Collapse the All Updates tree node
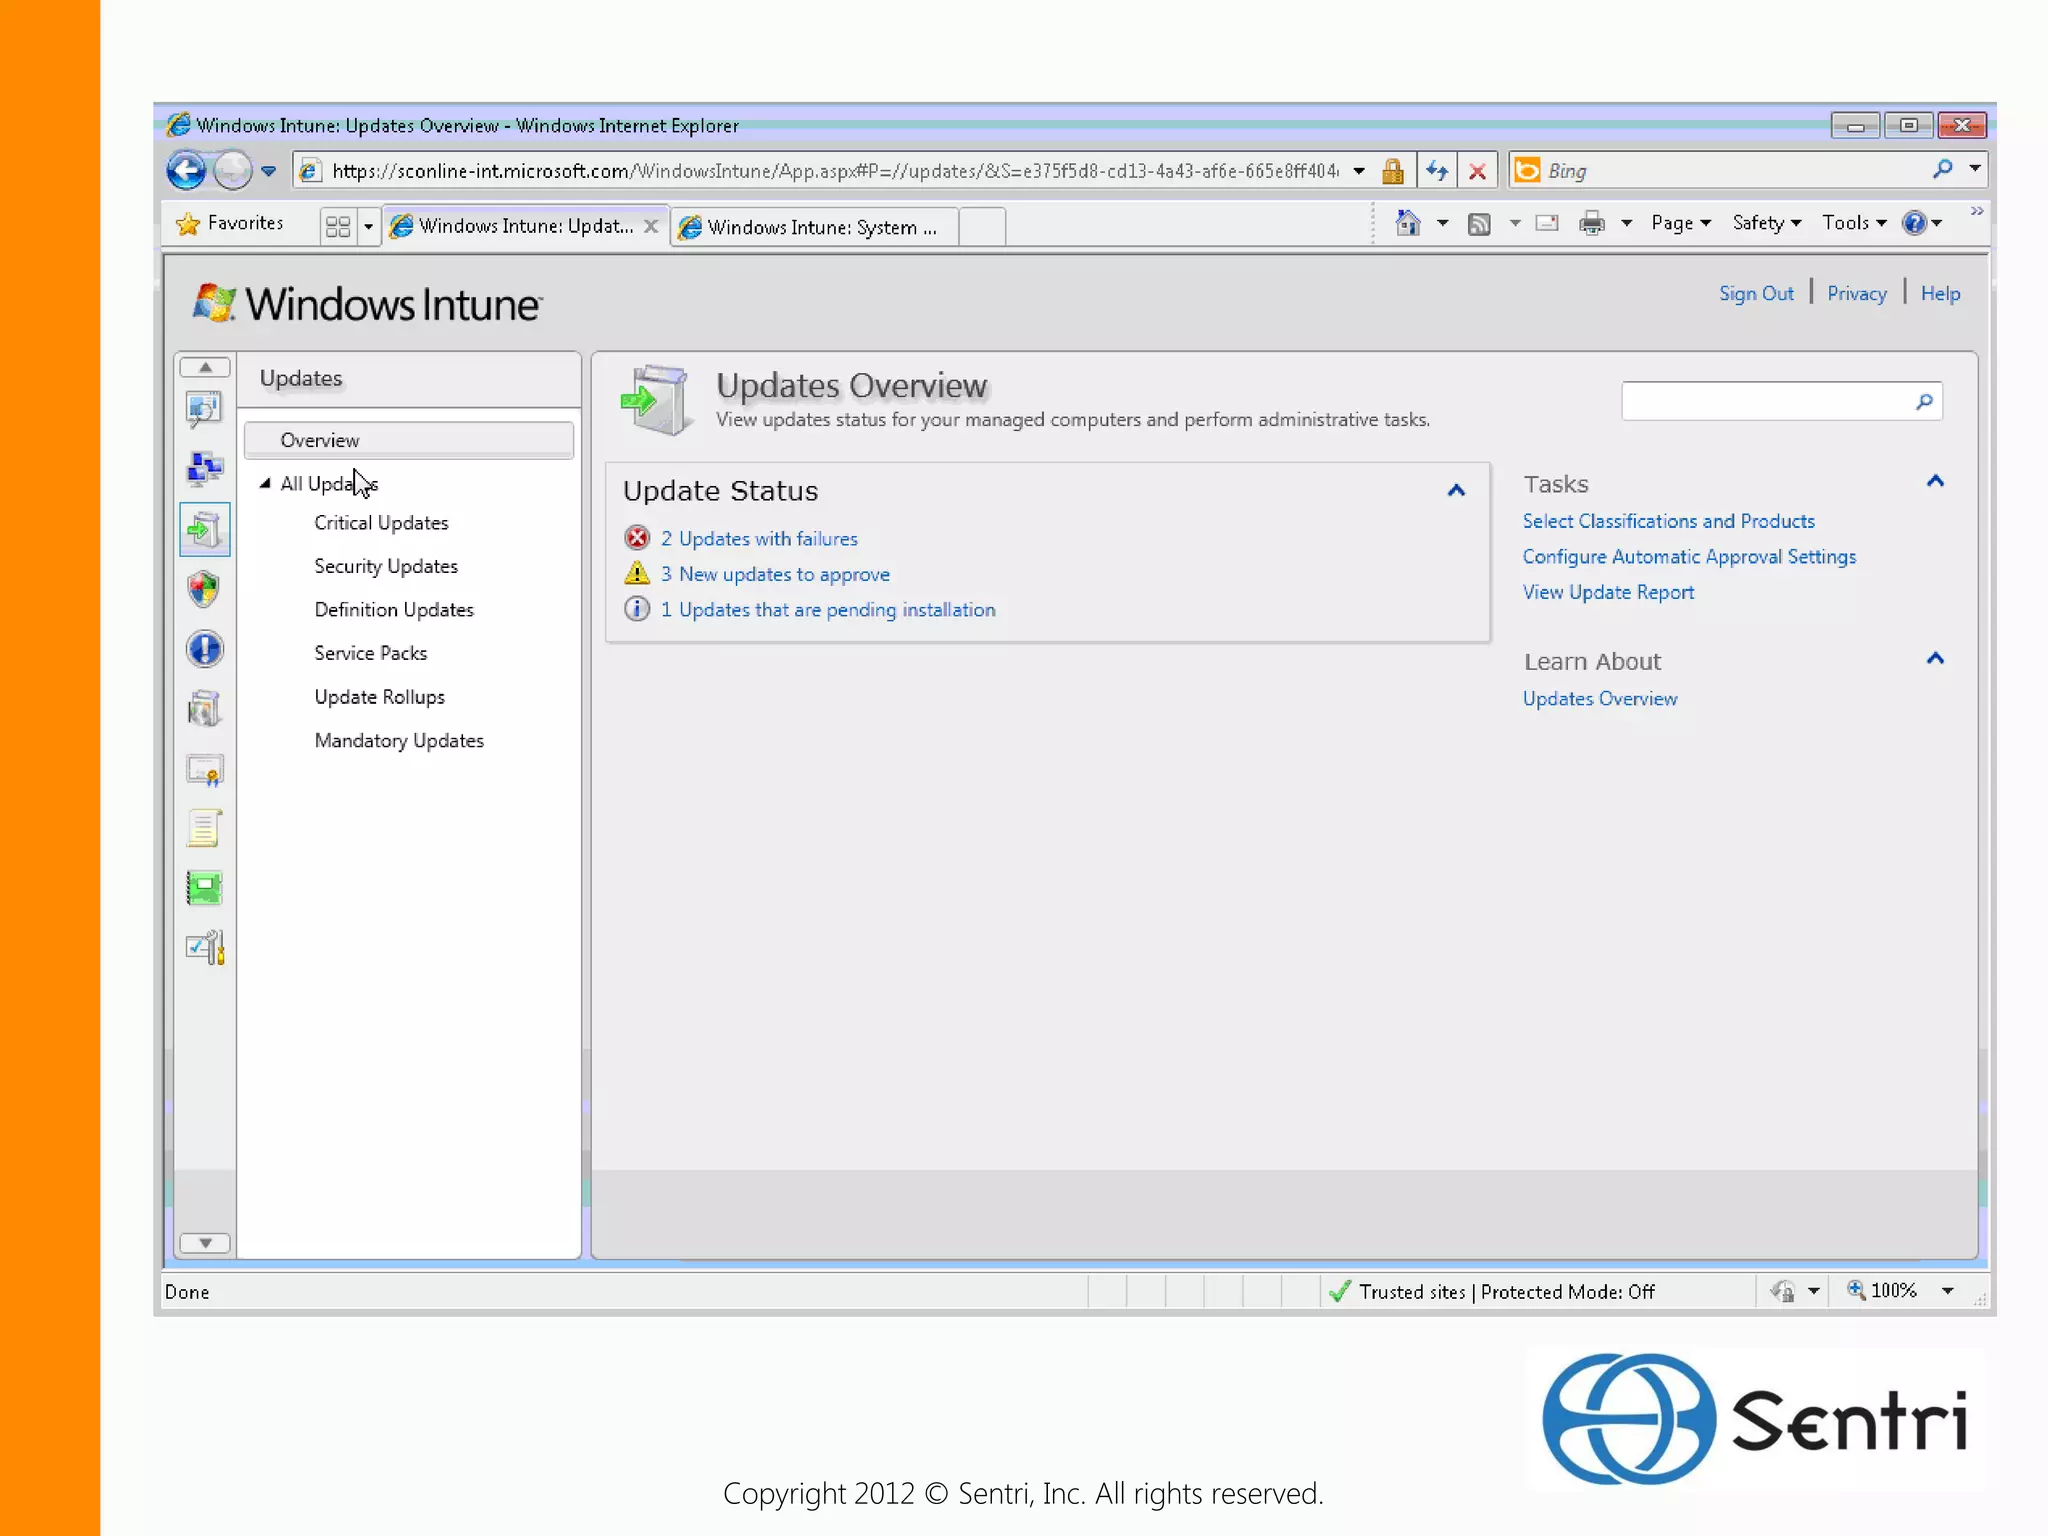This screenshot has height=1536, width=2048. coord(265,484)
